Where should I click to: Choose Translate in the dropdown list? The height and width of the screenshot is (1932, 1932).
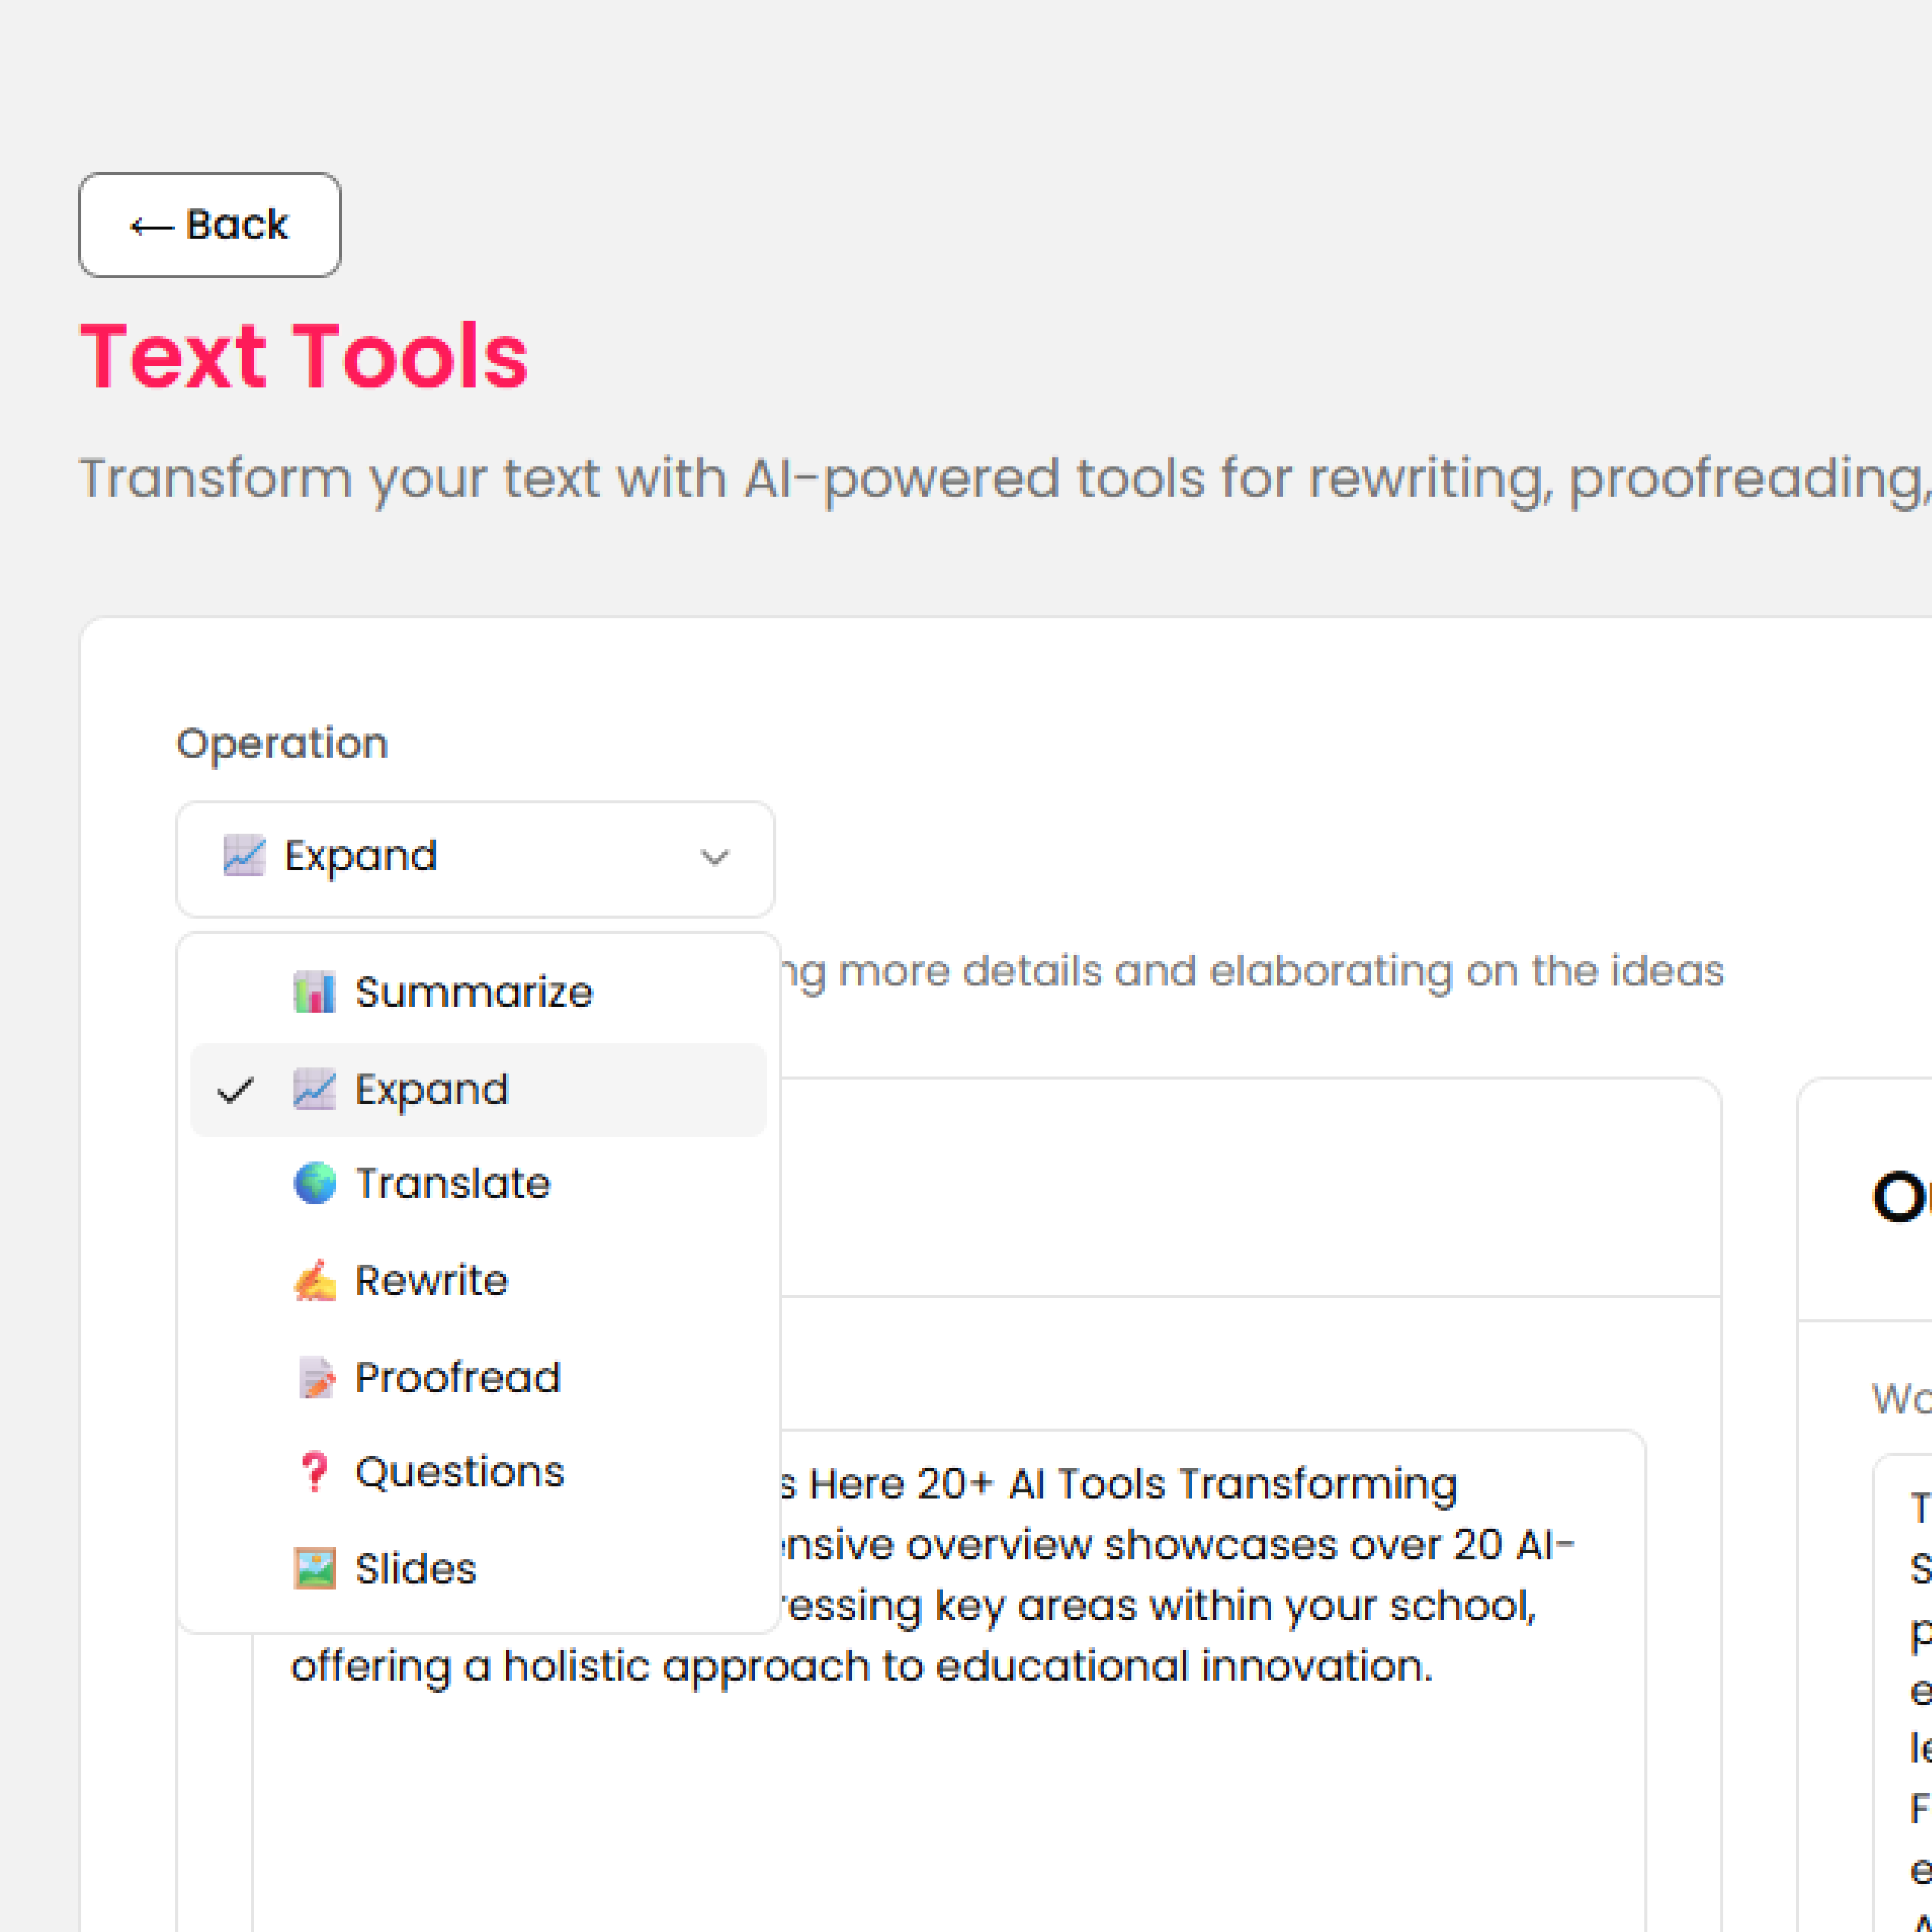click(453, 1184)
